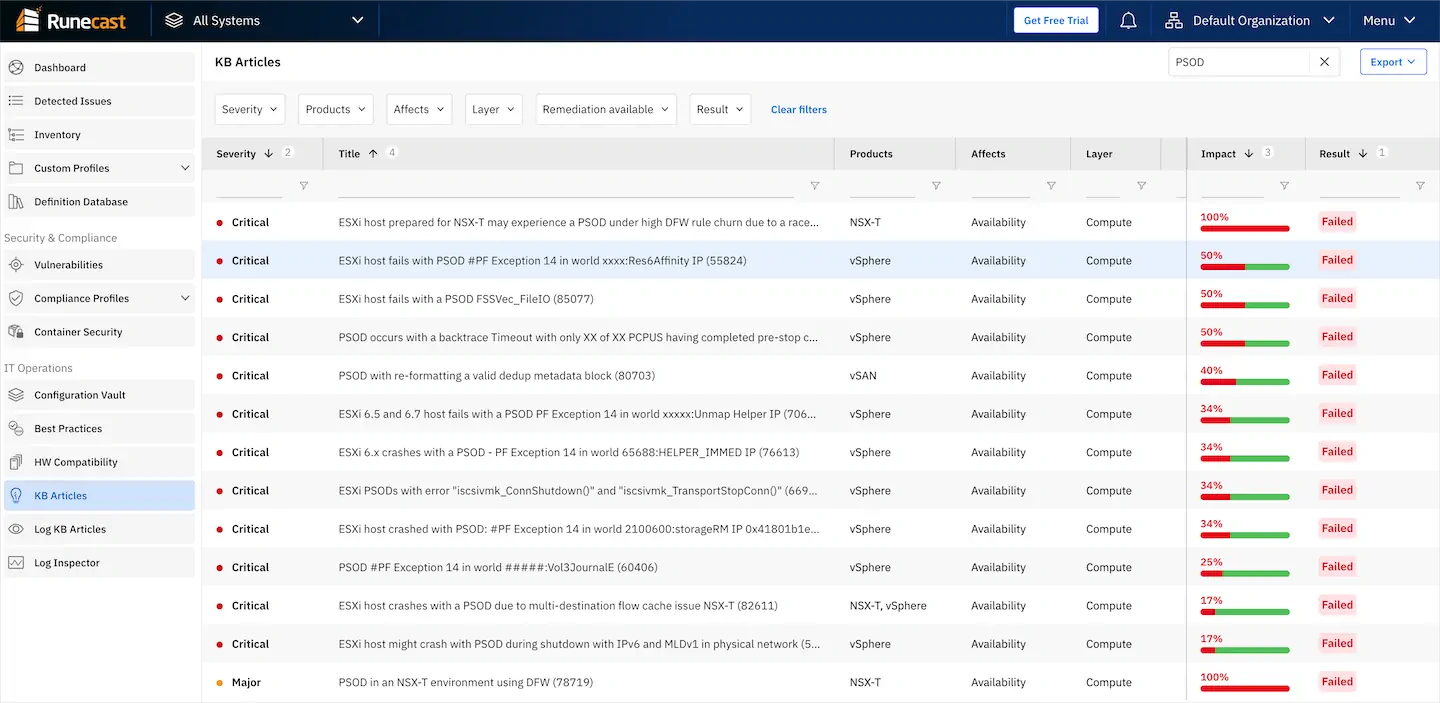Viewport: 1440px width, 703px height.
Task: Click the Definition Database icon
Action: pyautogui.click(x=16, y=202)
